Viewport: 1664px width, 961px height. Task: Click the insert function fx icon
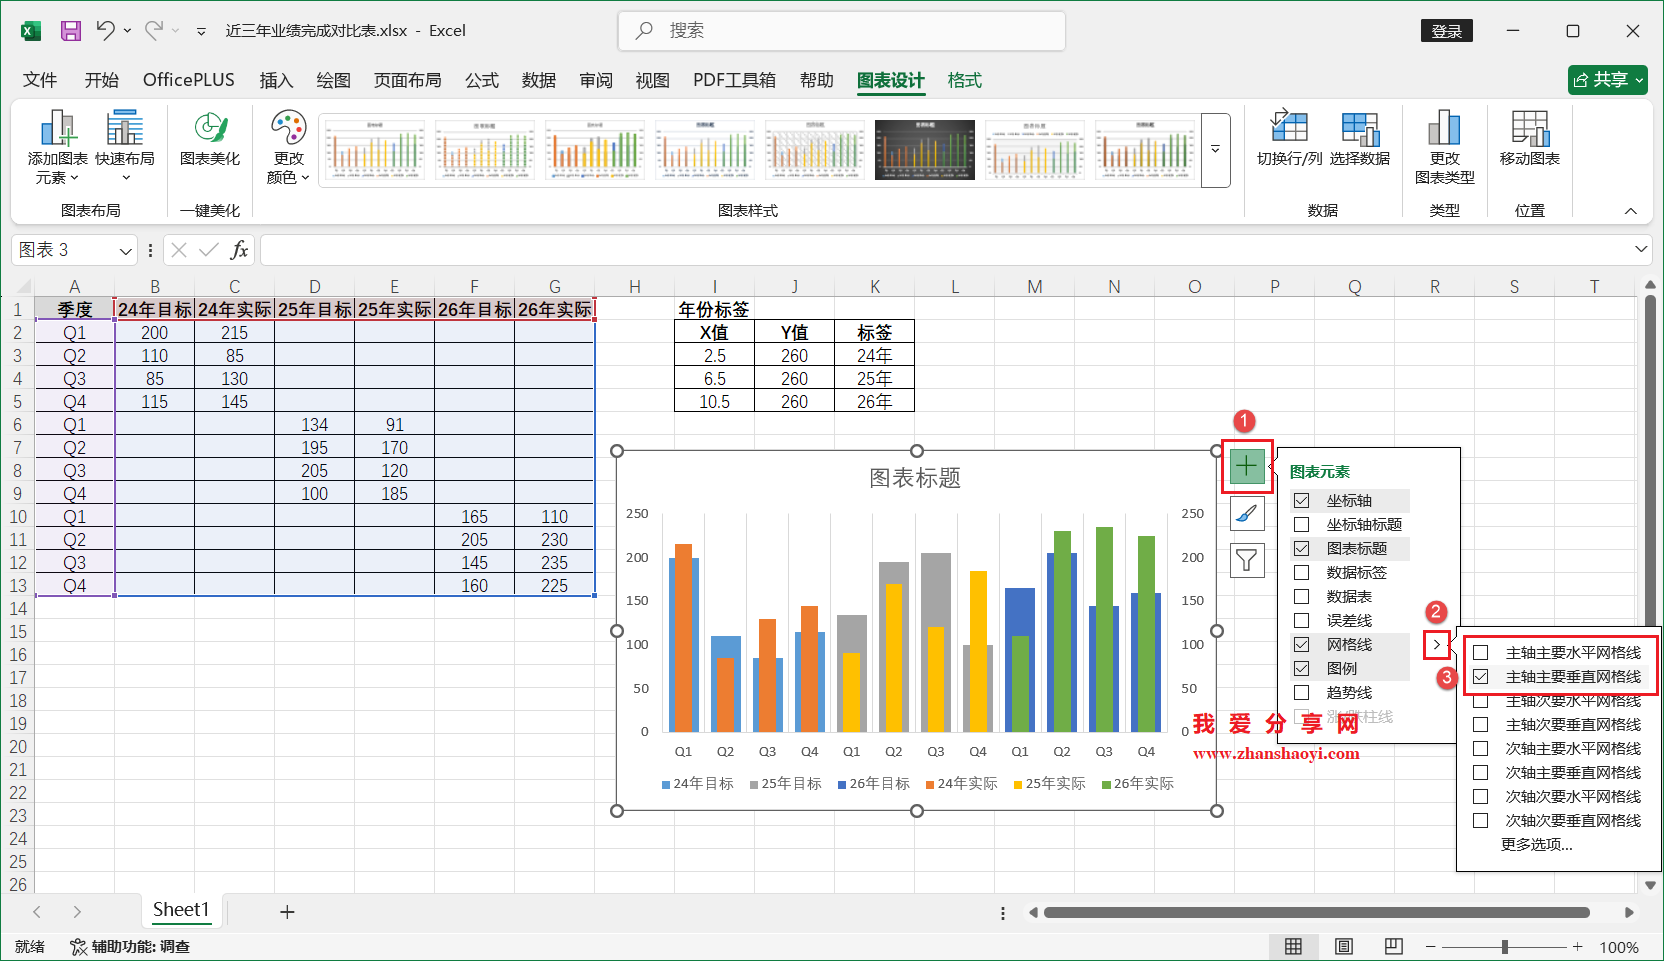click(x=239, y=250)
